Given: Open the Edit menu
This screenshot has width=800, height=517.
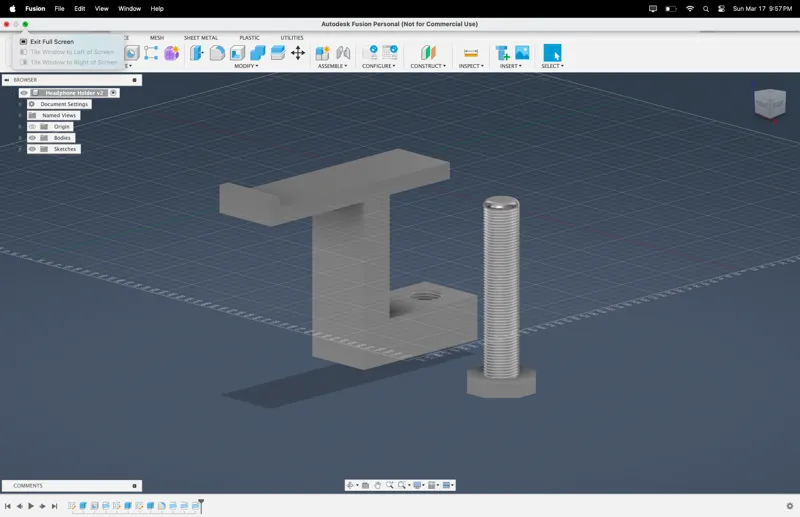Looking at the screenshot, I should point(80,9).
